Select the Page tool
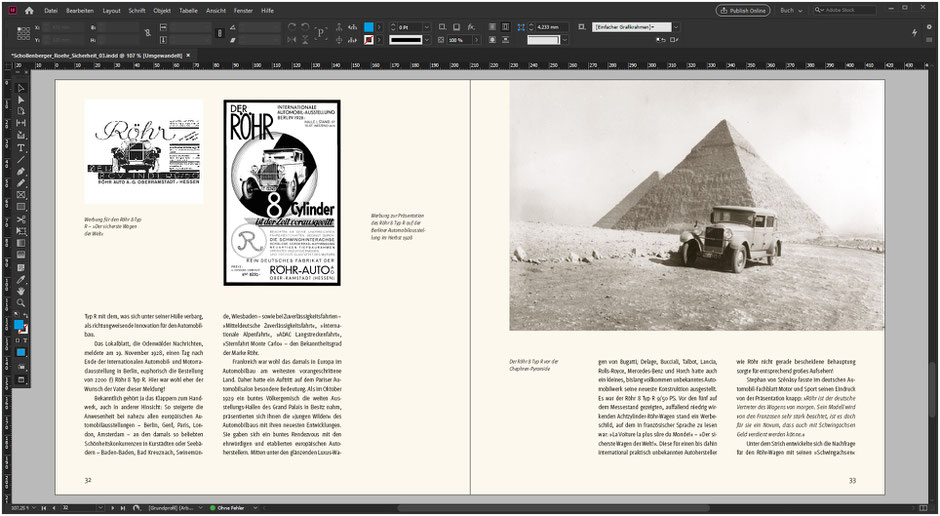The width and height of the screenshot is (940, 516). pos(21,111)
